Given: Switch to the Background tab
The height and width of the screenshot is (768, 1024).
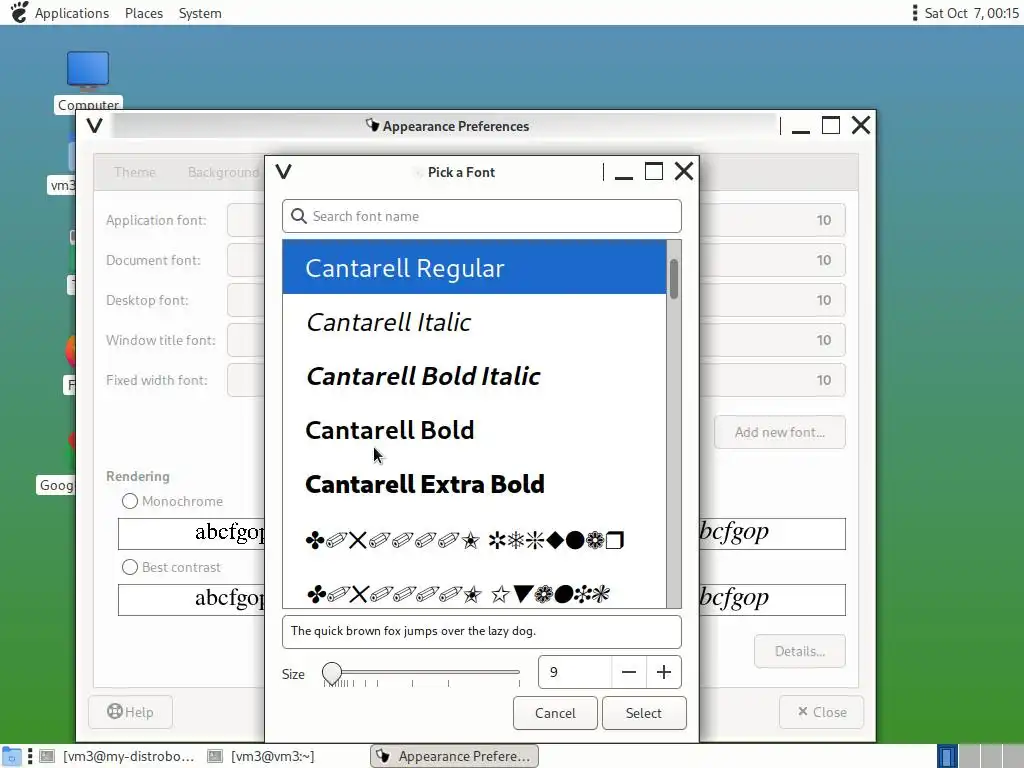Looking at the screenshot, I should 223,172.
